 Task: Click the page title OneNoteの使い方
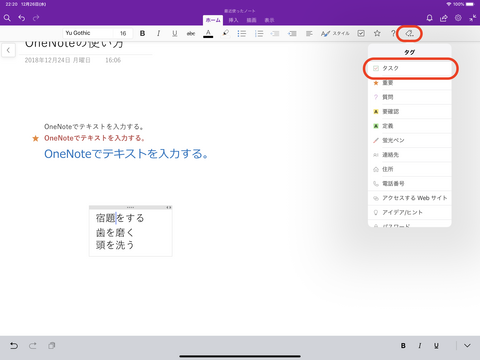tap(74, 45)
